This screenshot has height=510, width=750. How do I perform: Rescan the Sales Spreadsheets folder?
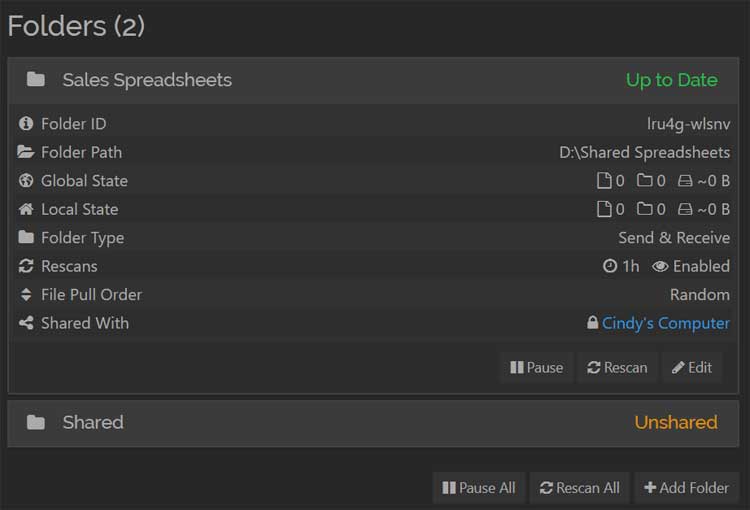click(617, 367)
